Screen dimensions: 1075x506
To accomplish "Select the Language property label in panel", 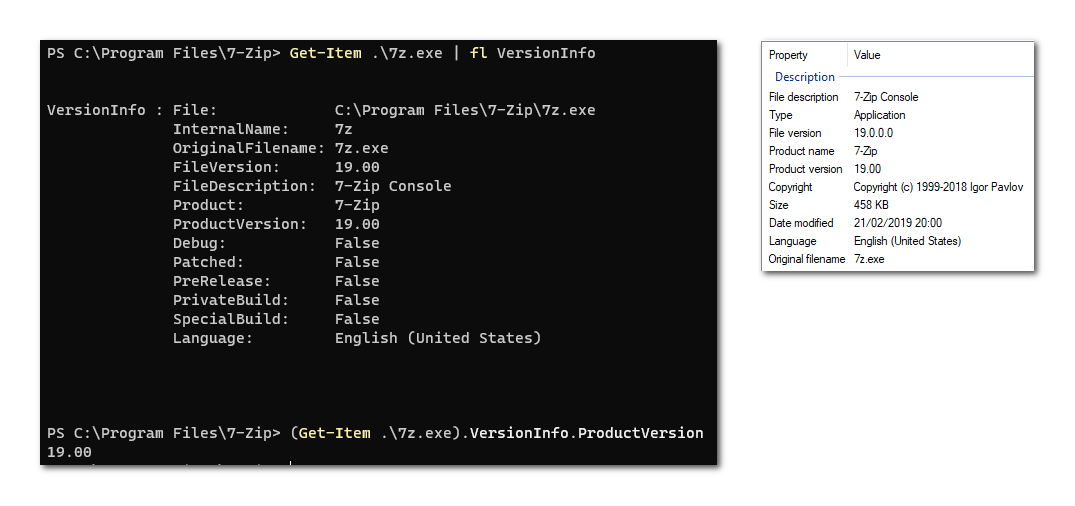I will (793, 241).
